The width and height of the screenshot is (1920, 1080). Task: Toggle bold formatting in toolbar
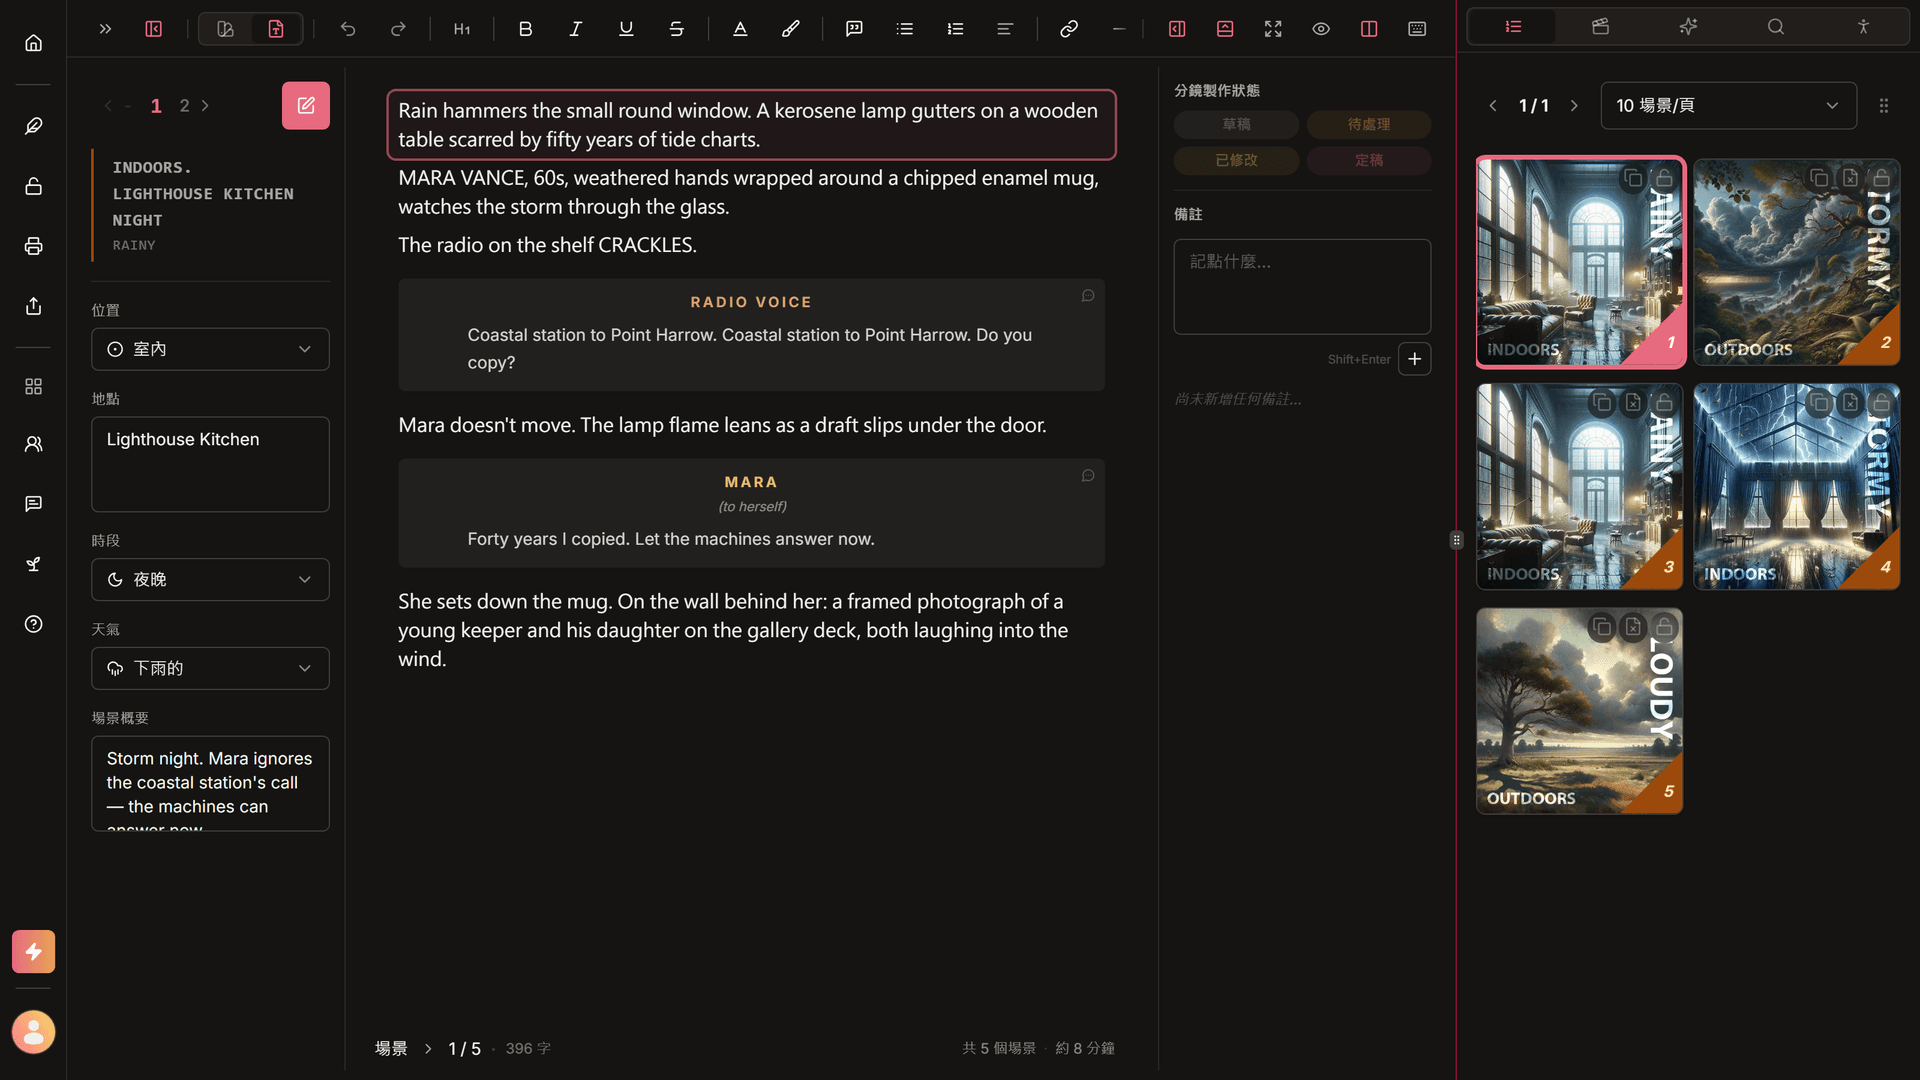tap(525, 29)
